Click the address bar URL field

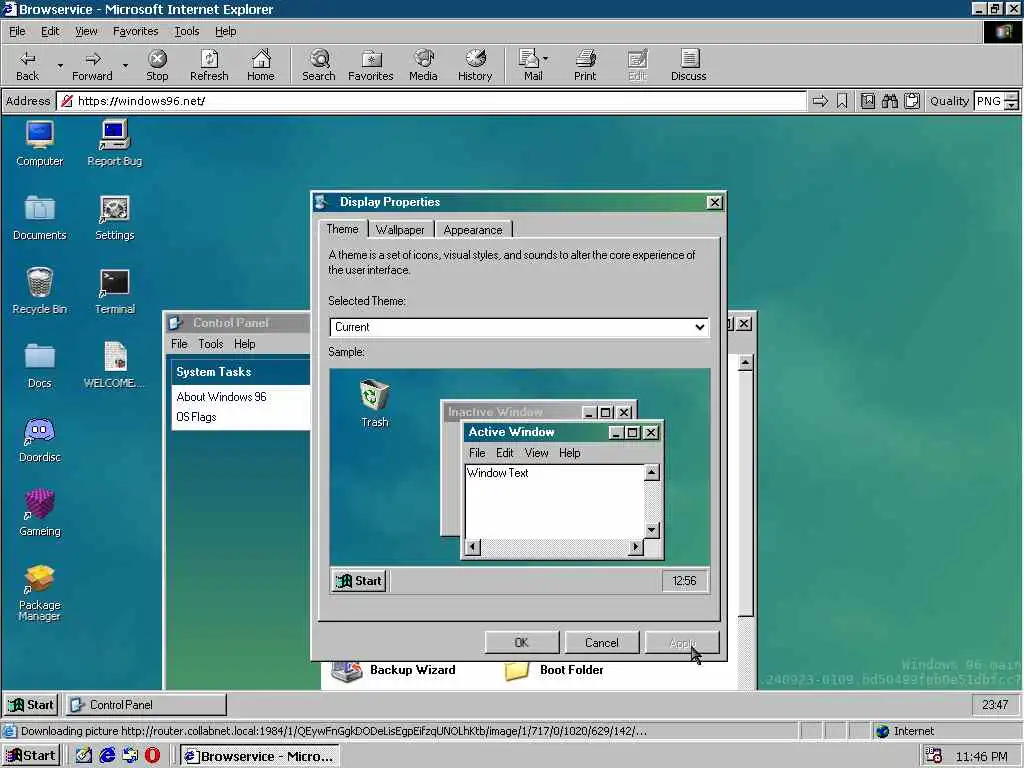click(x=432, y=101)
